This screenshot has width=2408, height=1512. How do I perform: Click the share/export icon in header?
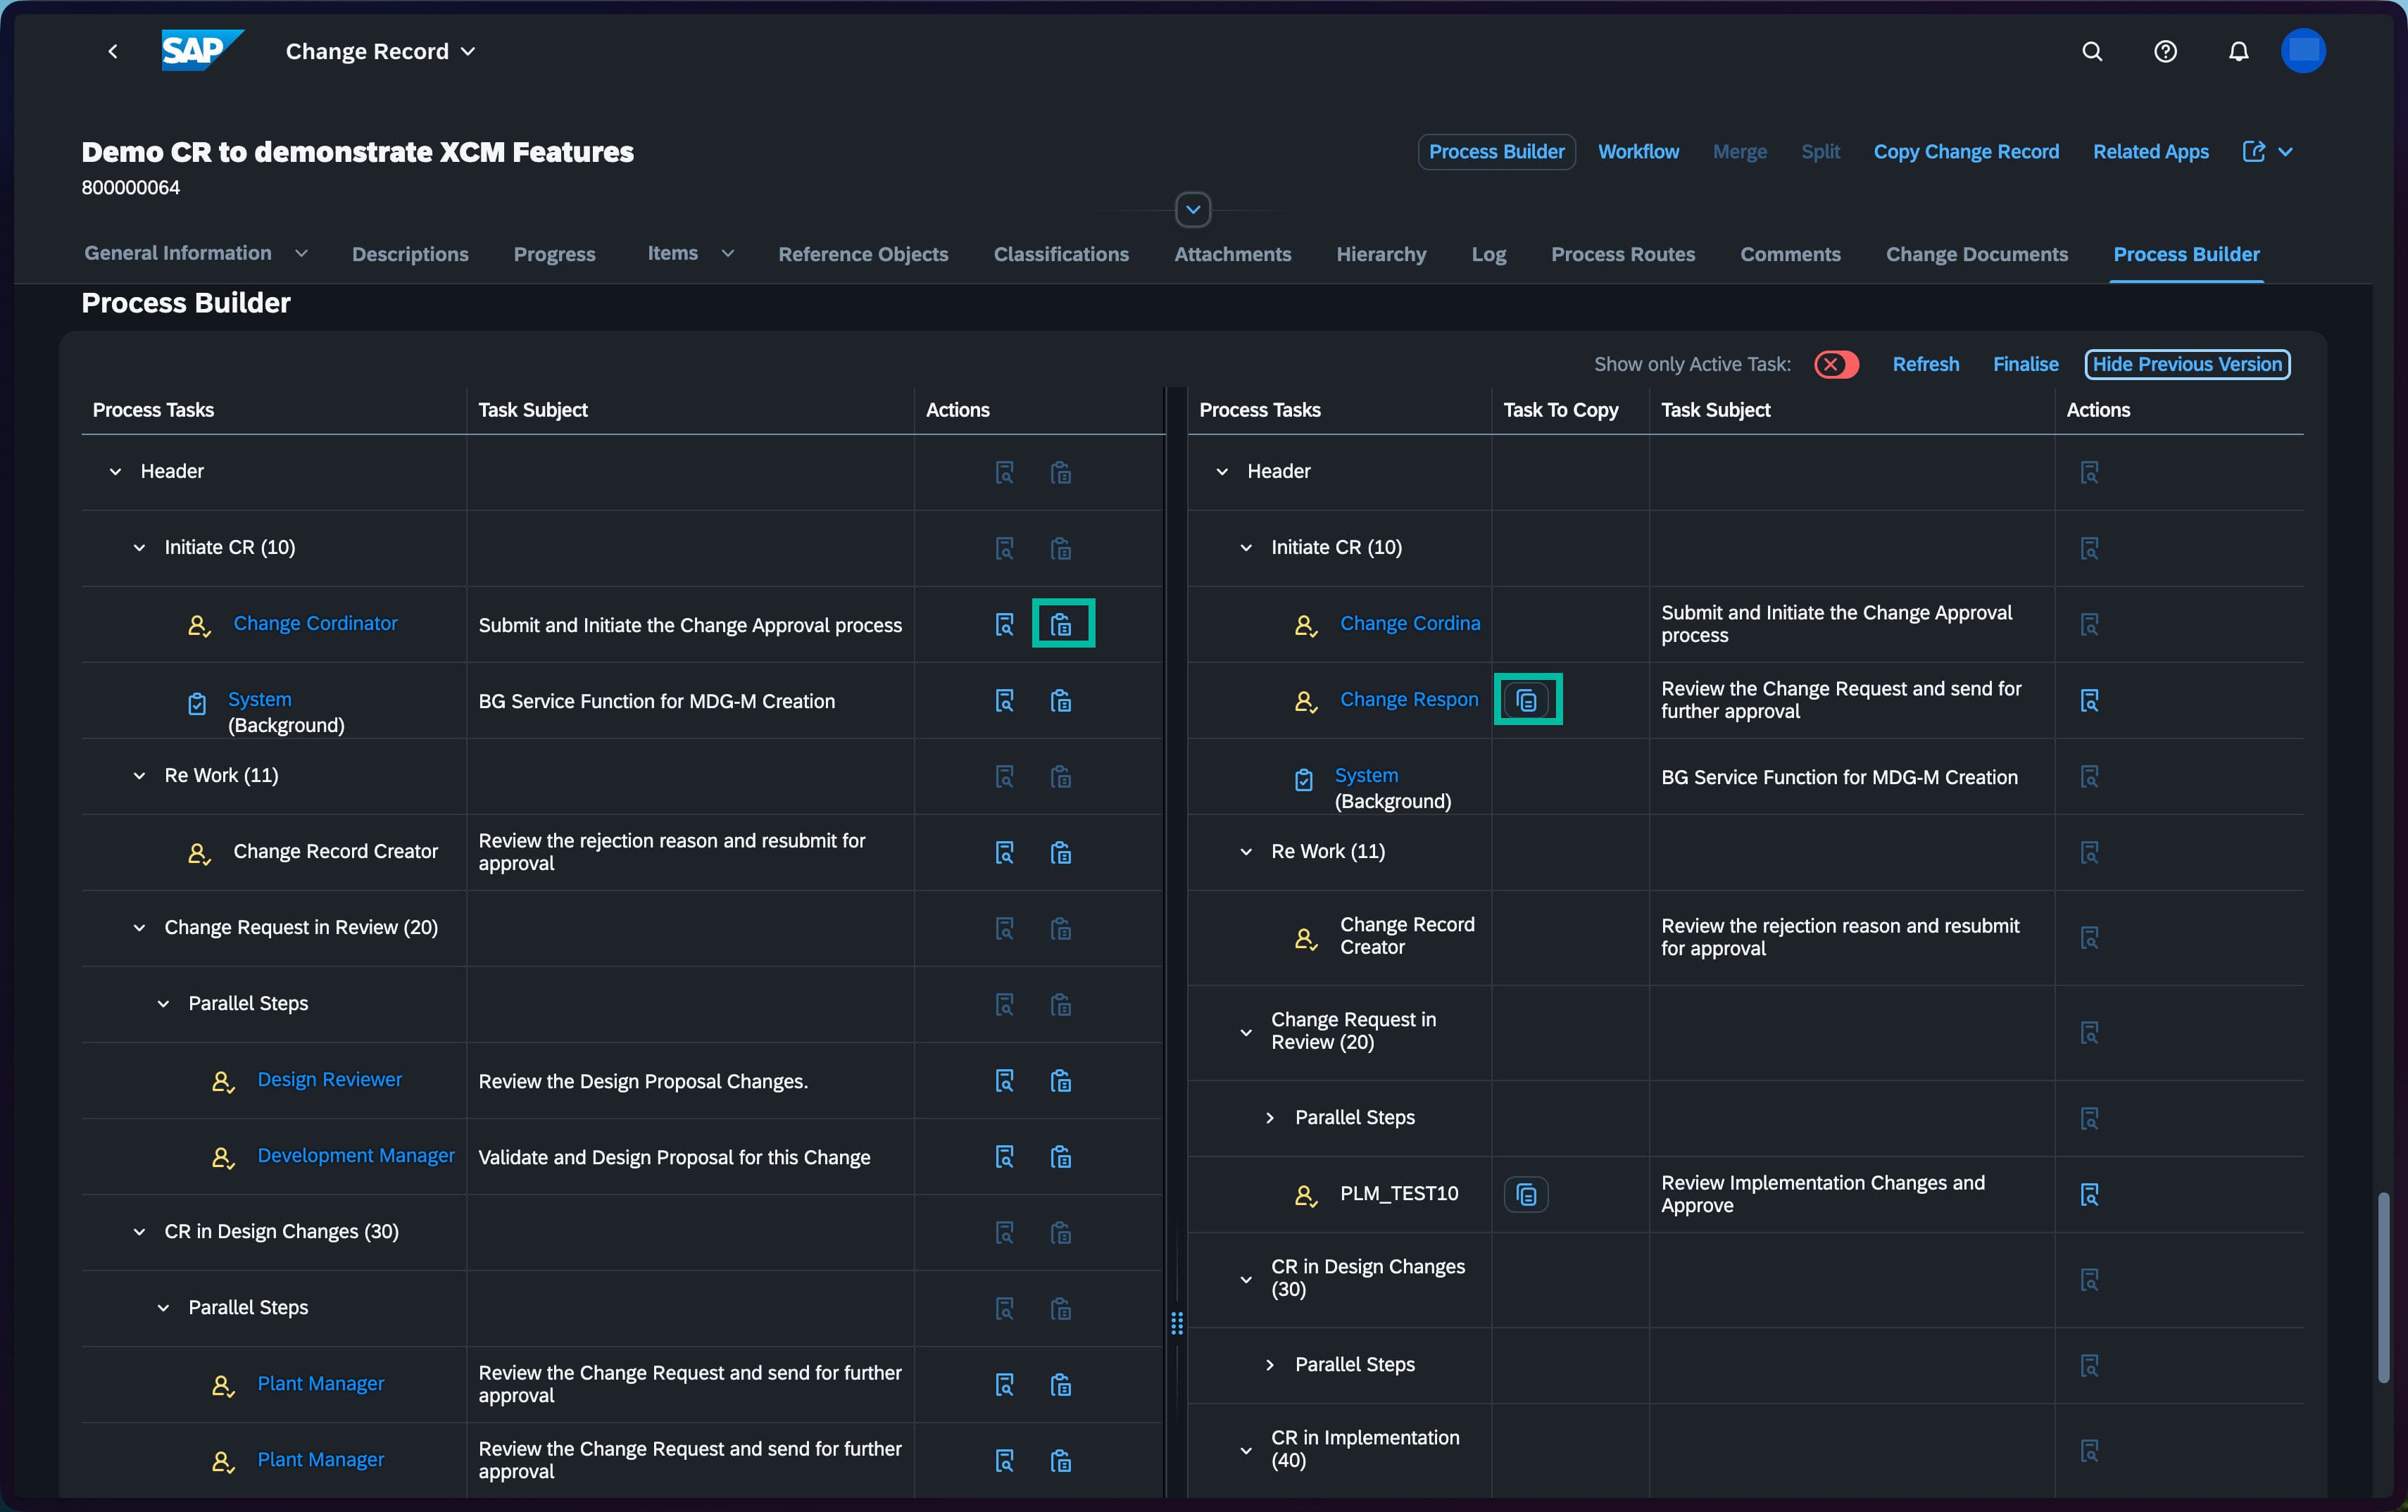pyautogui.click(x=2254, y=151)
